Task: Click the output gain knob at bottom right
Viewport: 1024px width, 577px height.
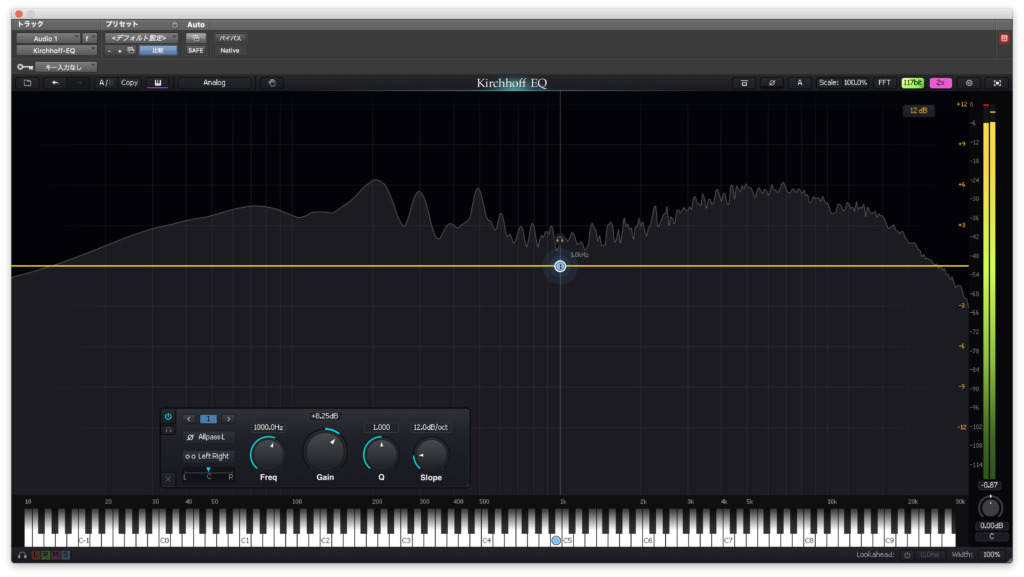Action: [x=990, y=507]
